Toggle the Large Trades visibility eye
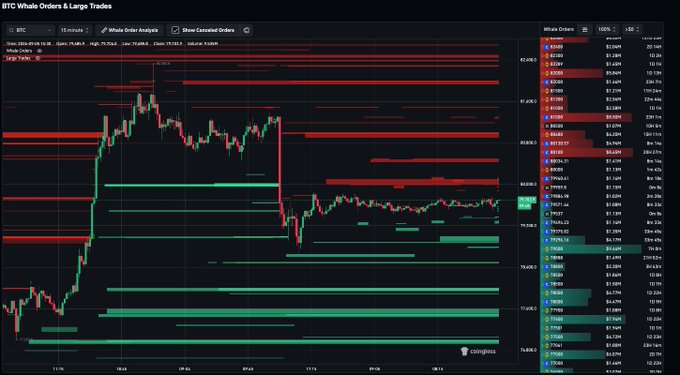680x375 pixels. click(x=38, y=58)
